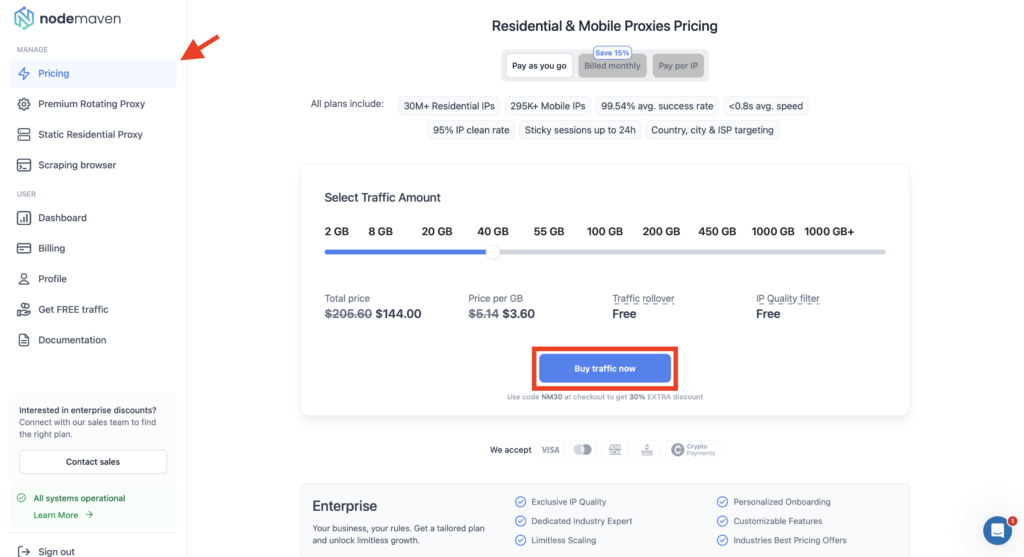Image resolution: width=1024 pixels, height=557 pixels.
Task: Click the Customizable Features check icon
Action: pyautogui.click(x=722, y=521)
